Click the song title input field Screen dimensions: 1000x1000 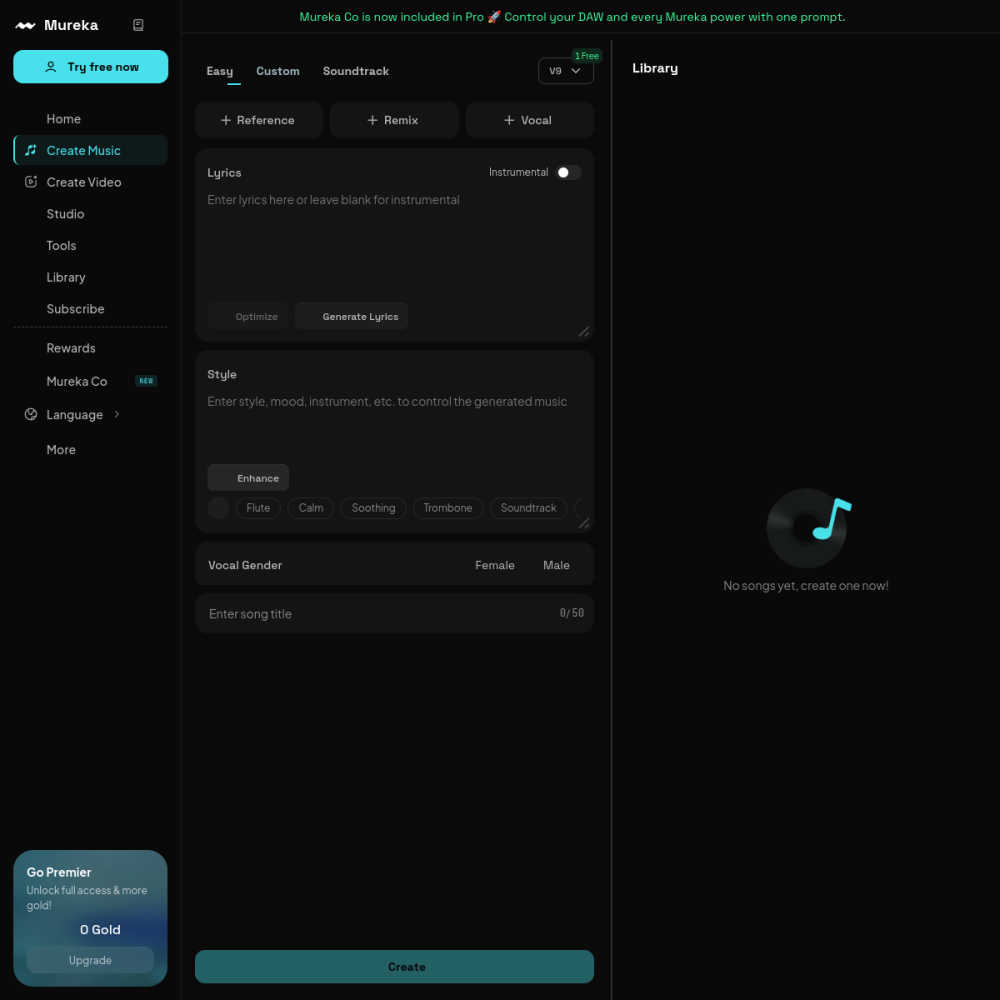(394, 614)
